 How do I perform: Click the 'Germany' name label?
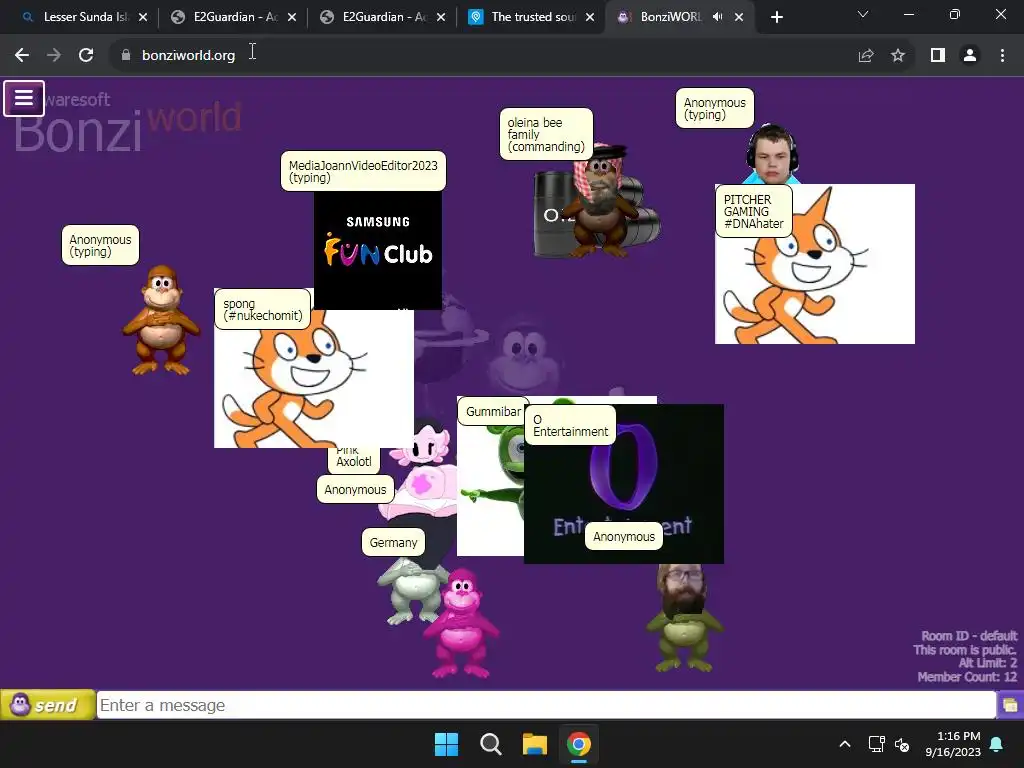393,542
